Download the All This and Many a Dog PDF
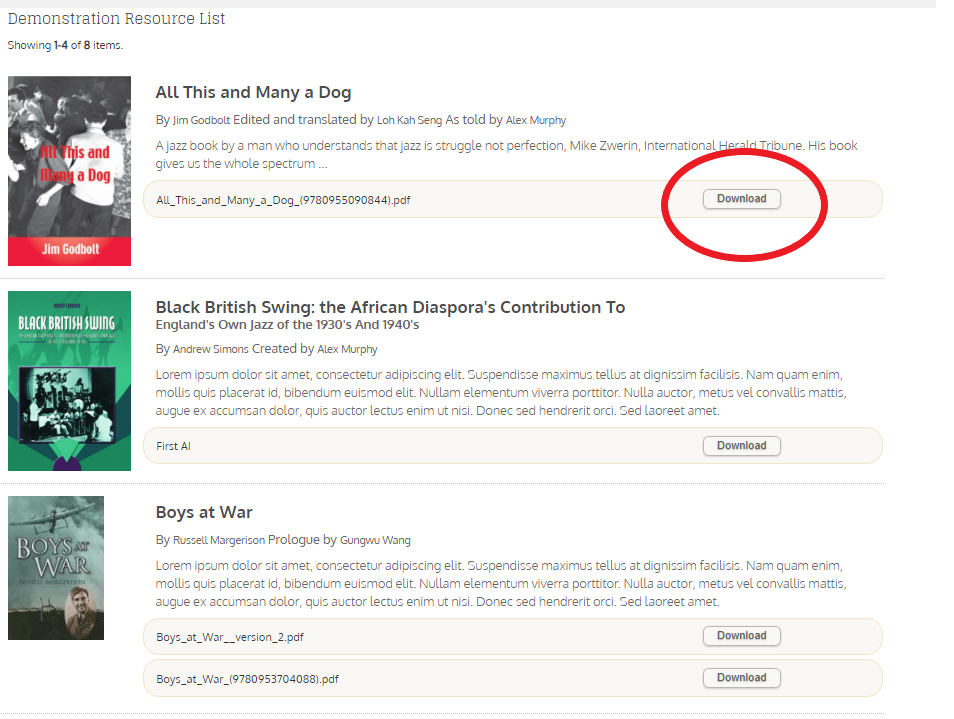Screen dimensions: 954x719 click(x=741, y=199)
